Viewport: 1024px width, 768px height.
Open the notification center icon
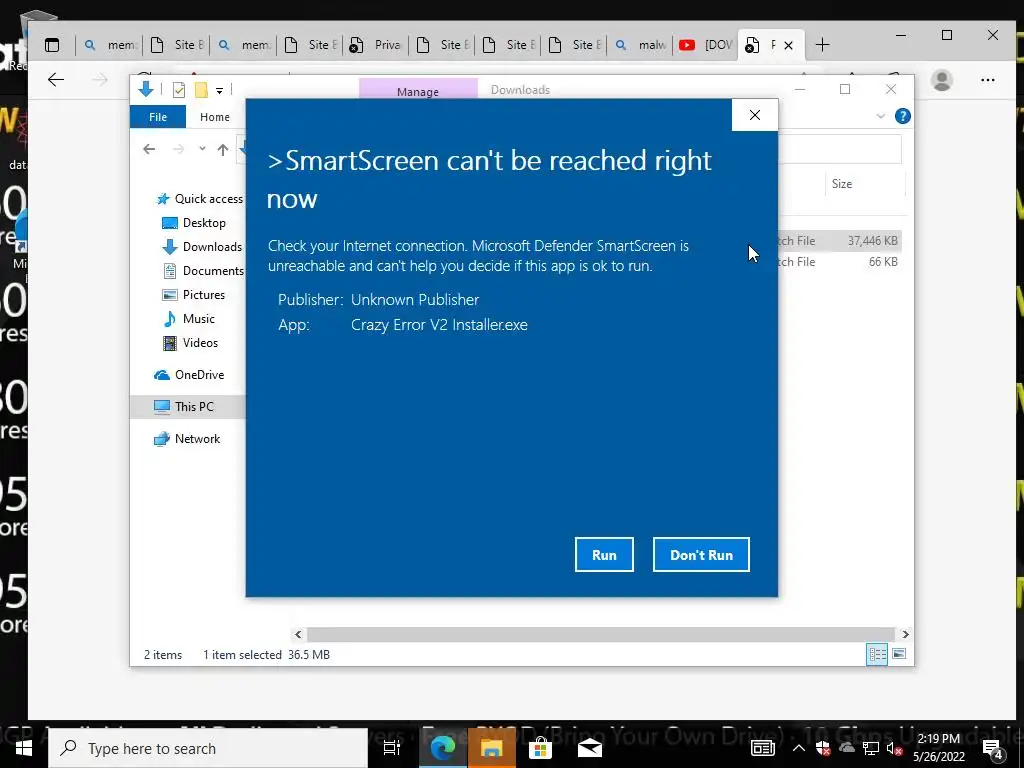[x=993, y=749]
